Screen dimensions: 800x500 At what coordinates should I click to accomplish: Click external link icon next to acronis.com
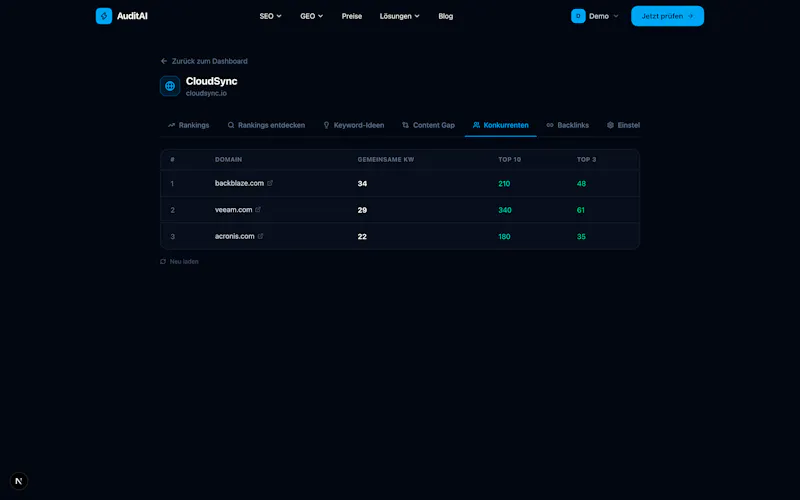coord(260,236)
